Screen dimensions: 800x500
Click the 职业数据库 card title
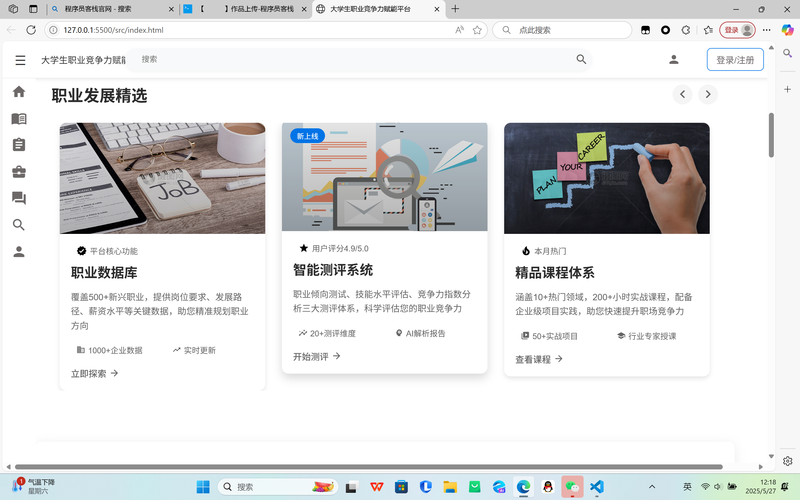click(x=104, y=272)
